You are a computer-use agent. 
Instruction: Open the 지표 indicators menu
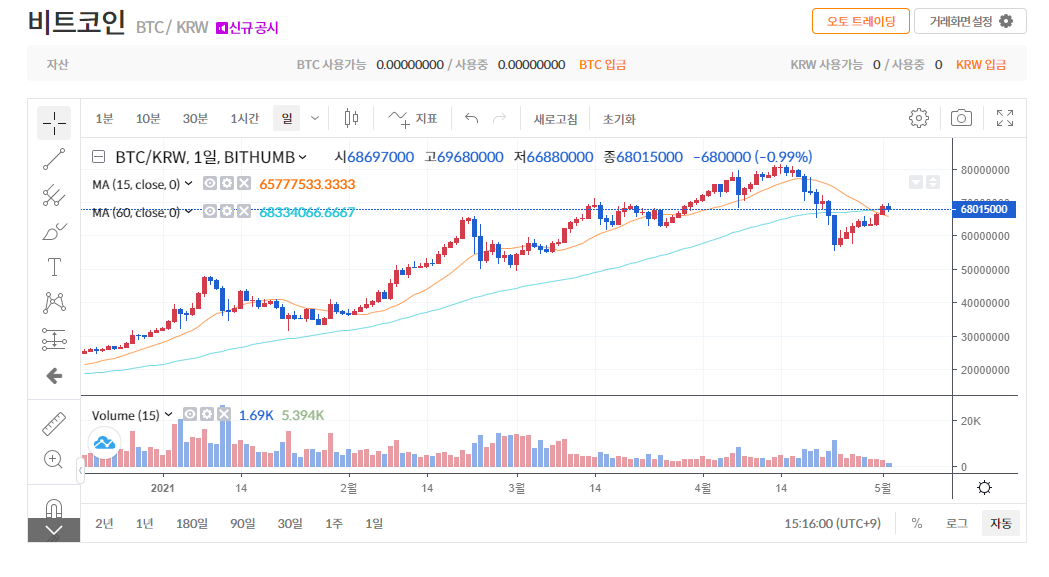(413, 119)
